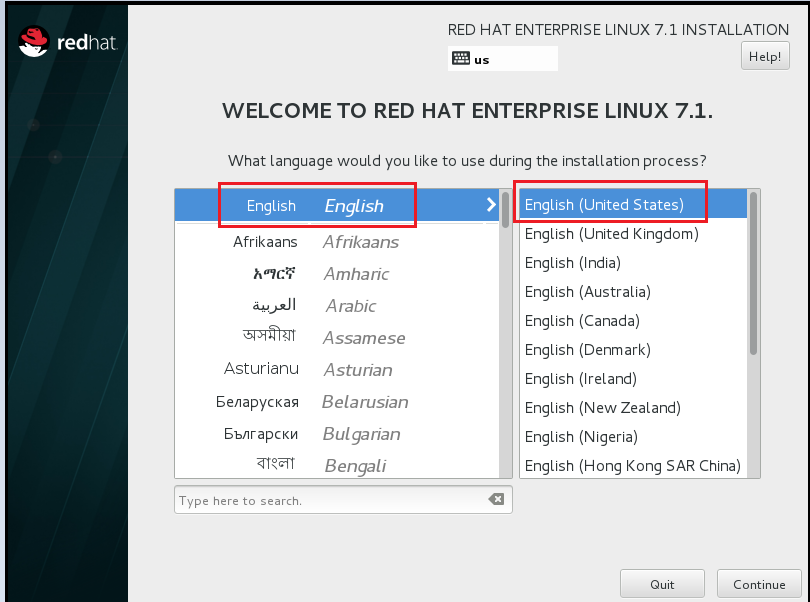Select Belarusian language
This screenshot has height=602, width=810.
click(x=337, y=402)
